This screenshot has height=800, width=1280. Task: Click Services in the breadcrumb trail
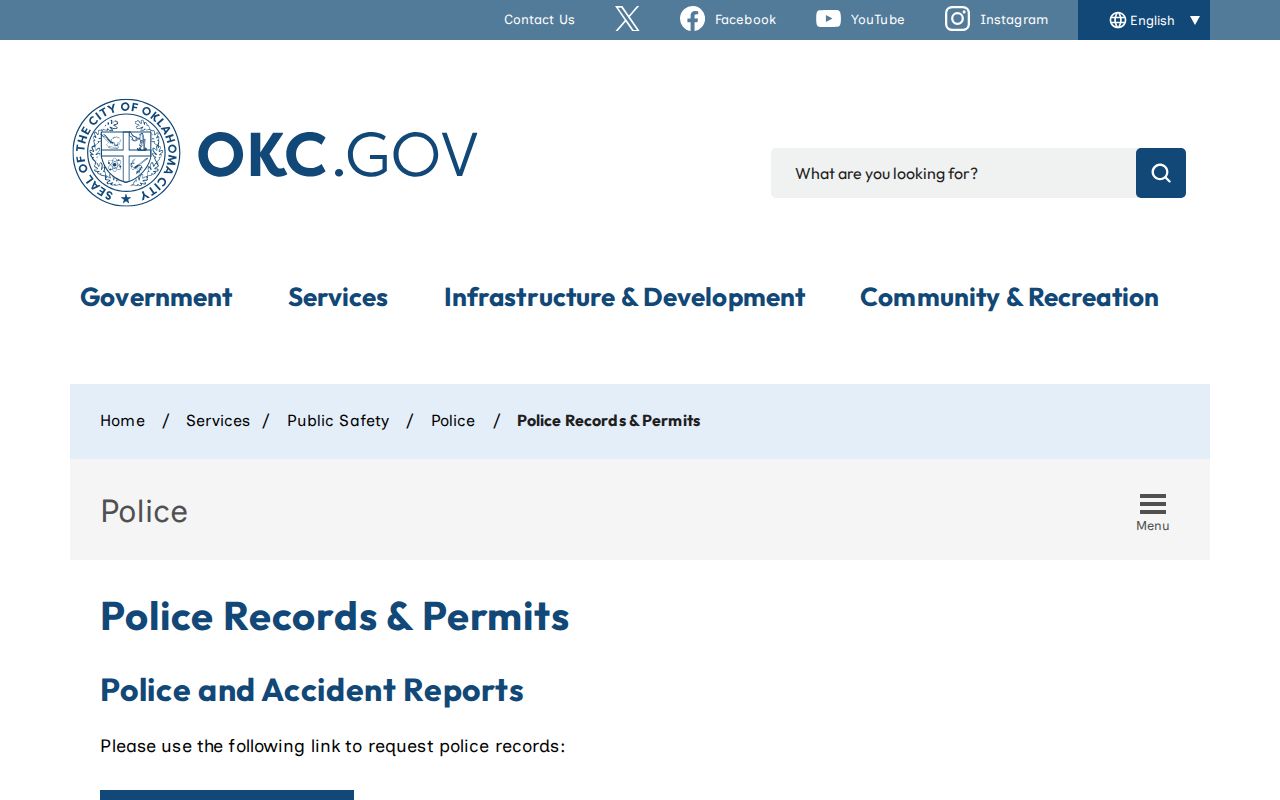pos(218,421)
